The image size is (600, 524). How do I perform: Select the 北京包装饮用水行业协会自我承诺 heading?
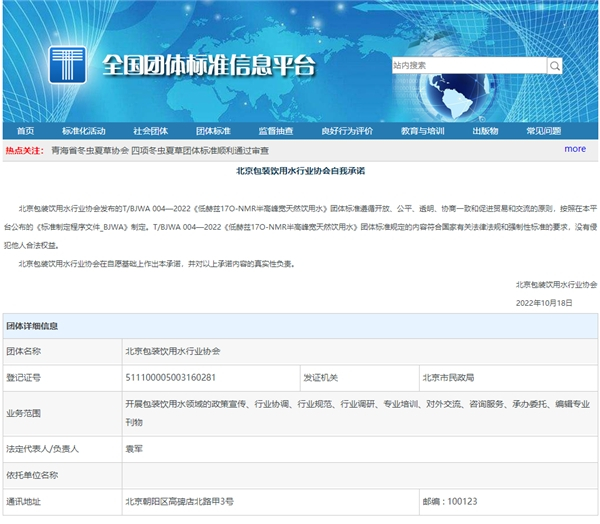[300, 171]
